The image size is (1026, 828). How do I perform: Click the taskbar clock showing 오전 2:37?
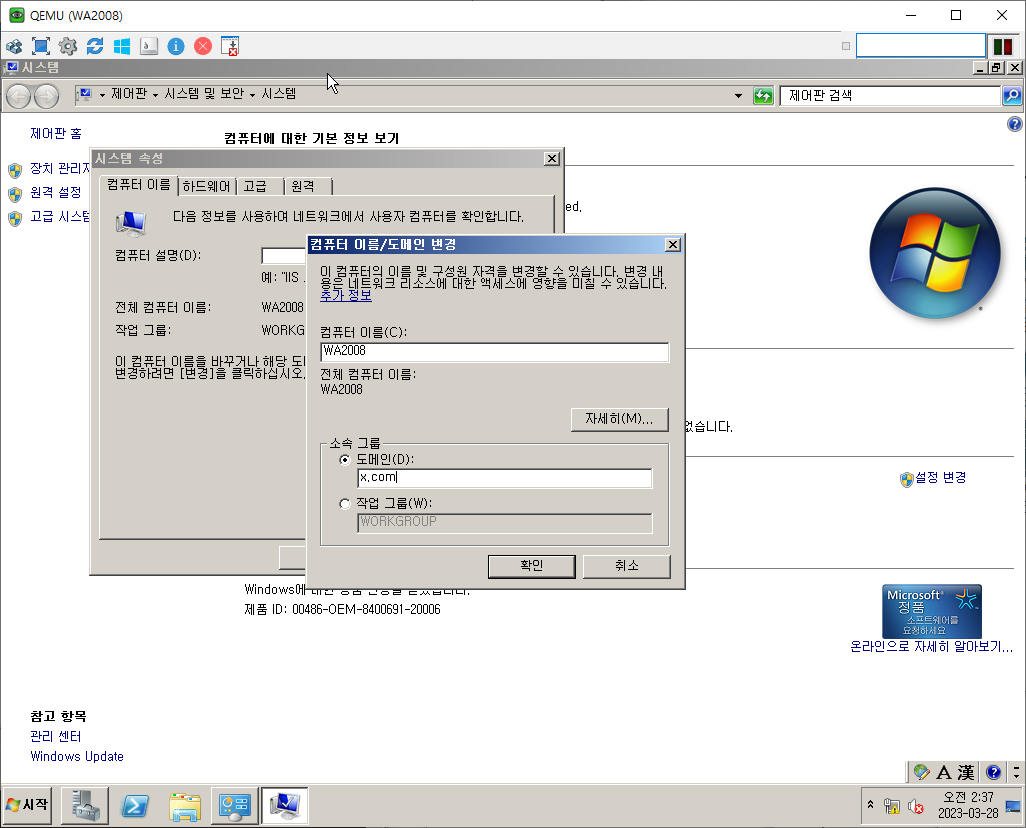pyautogui.click(x=968, y=805)
